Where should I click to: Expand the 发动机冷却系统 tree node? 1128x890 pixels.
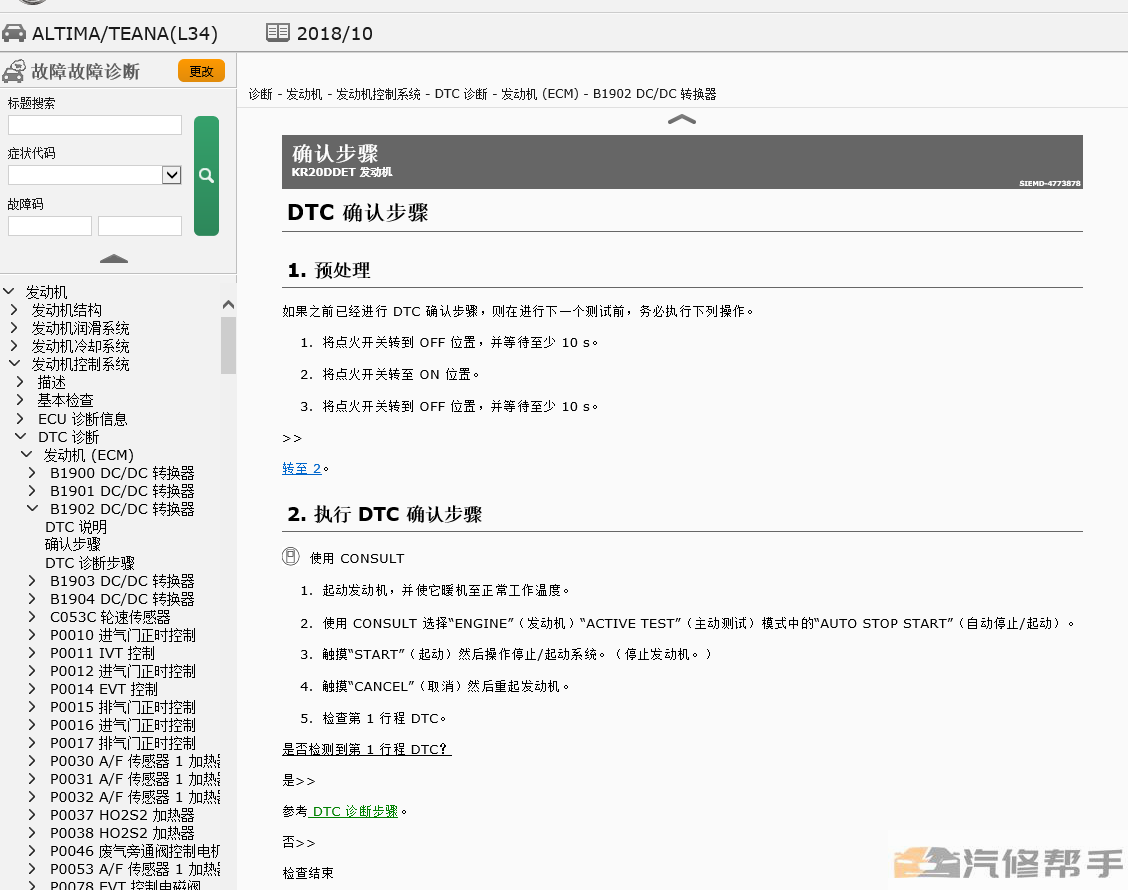(14, 346)
